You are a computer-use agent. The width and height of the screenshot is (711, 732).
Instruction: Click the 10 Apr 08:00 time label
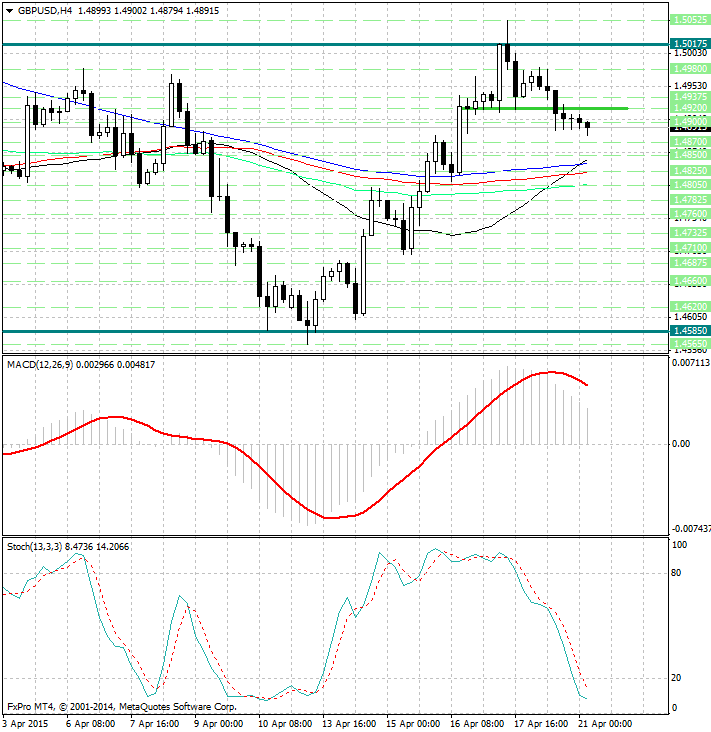pos(283,722)
